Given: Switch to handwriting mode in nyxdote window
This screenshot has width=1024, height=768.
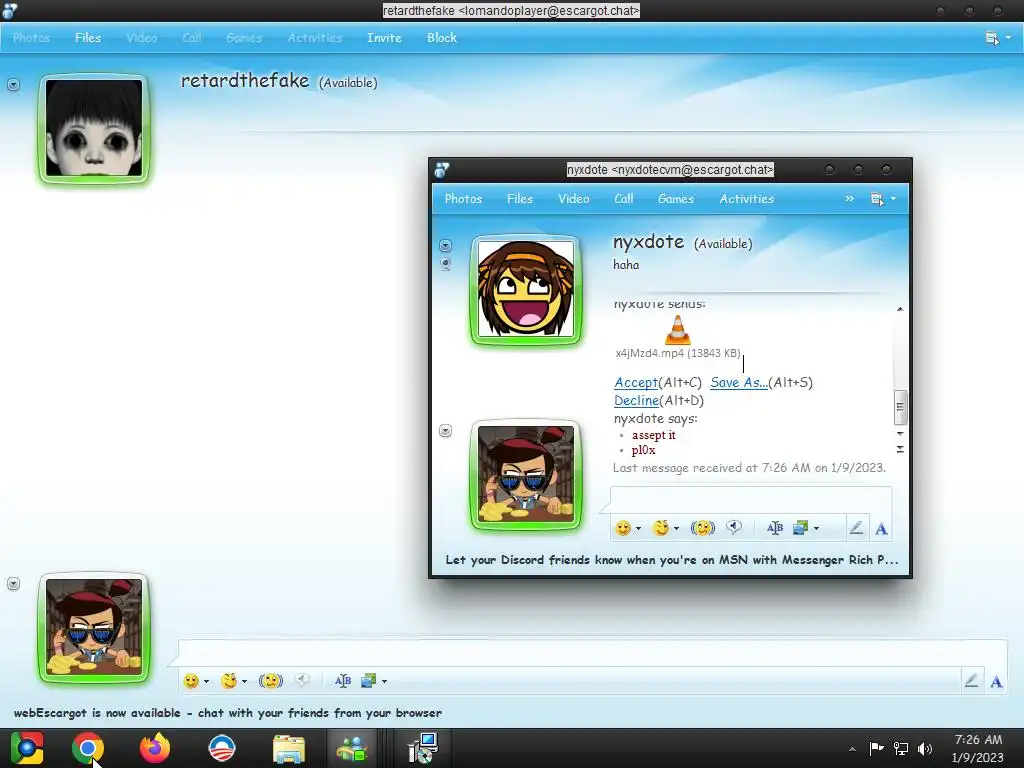Looking at the screenshot, I should [856, 528].
